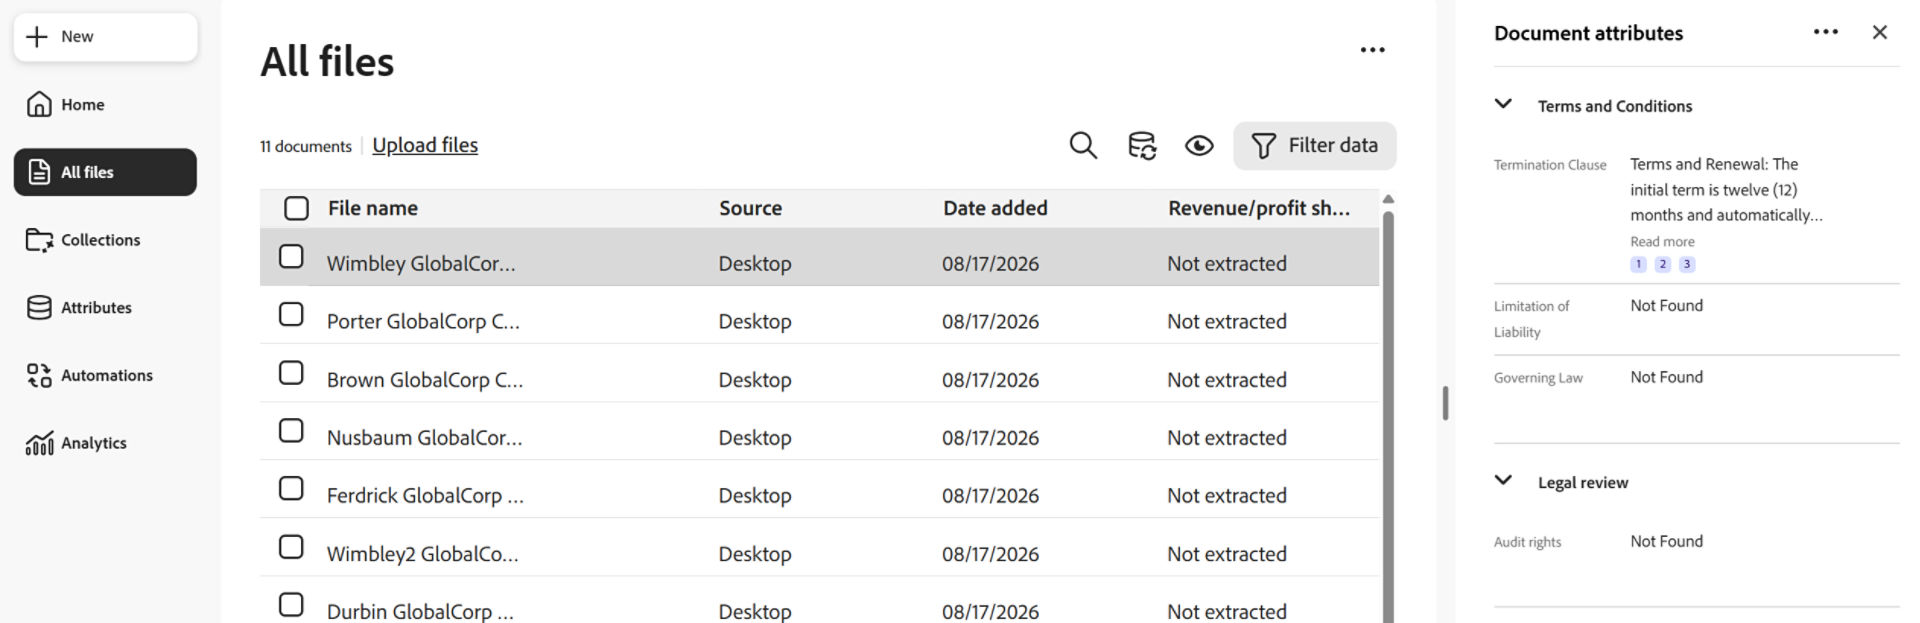The height and width of the screenshot is (623, 1920).
Task: Click the panel divider handle
Action: pos(1445,403)
